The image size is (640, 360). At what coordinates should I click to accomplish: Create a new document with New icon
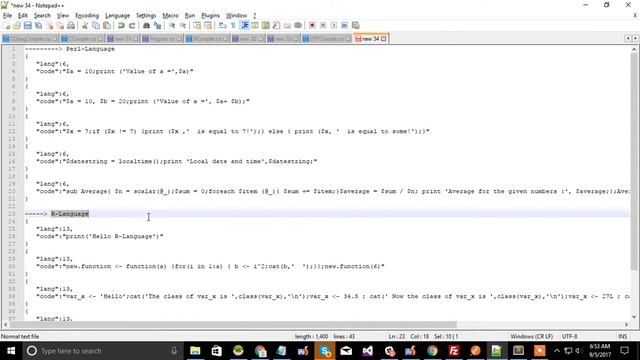pyautogui.click(x=7, y=26)
